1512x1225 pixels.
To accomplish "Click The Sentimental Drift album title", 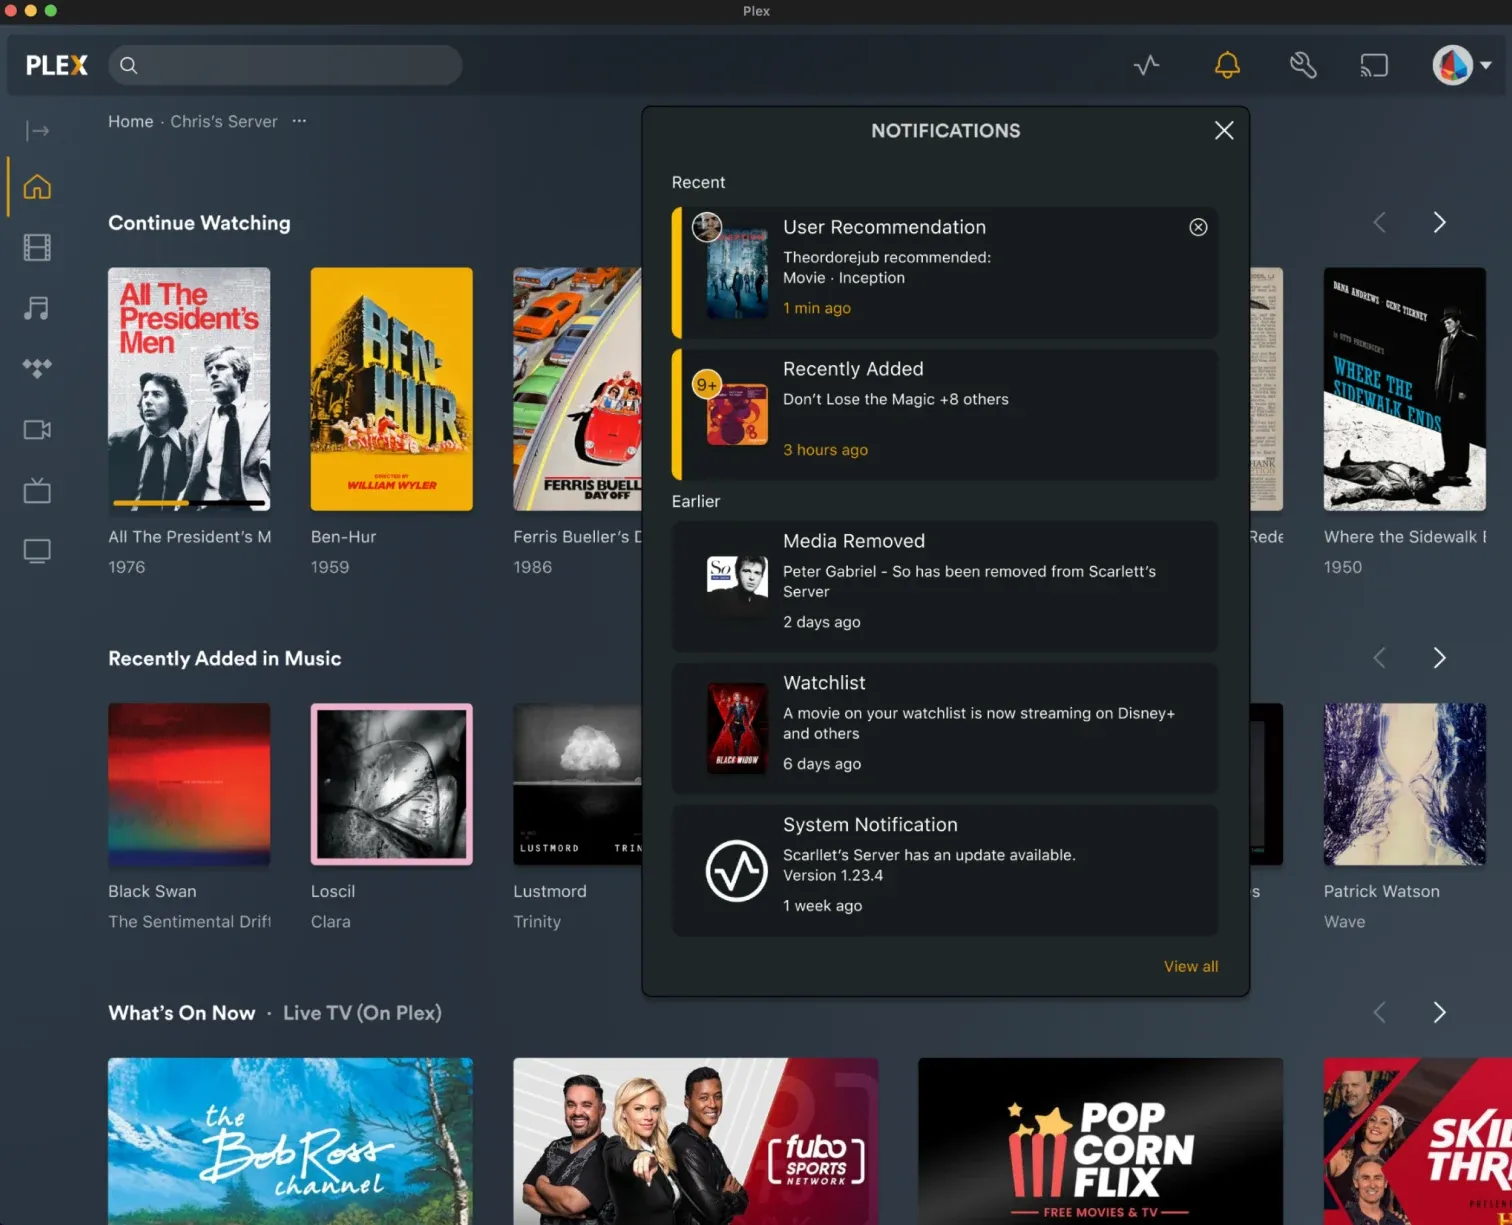I will [x=189, y=922].
